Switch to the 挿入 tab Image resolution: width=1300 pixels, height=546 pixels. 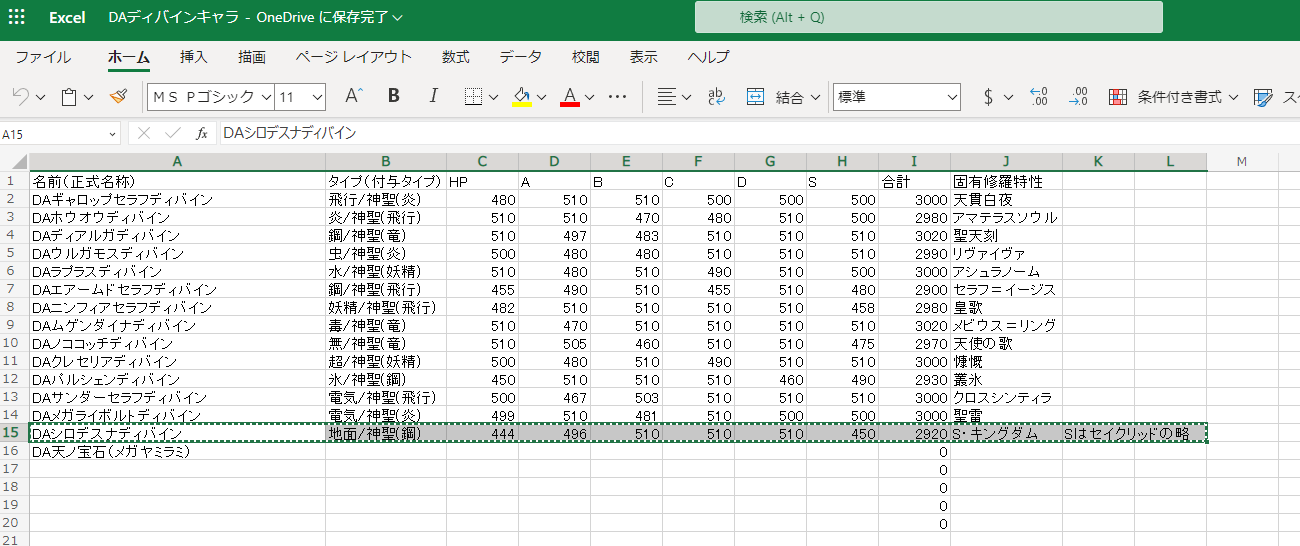click(194, 57)
